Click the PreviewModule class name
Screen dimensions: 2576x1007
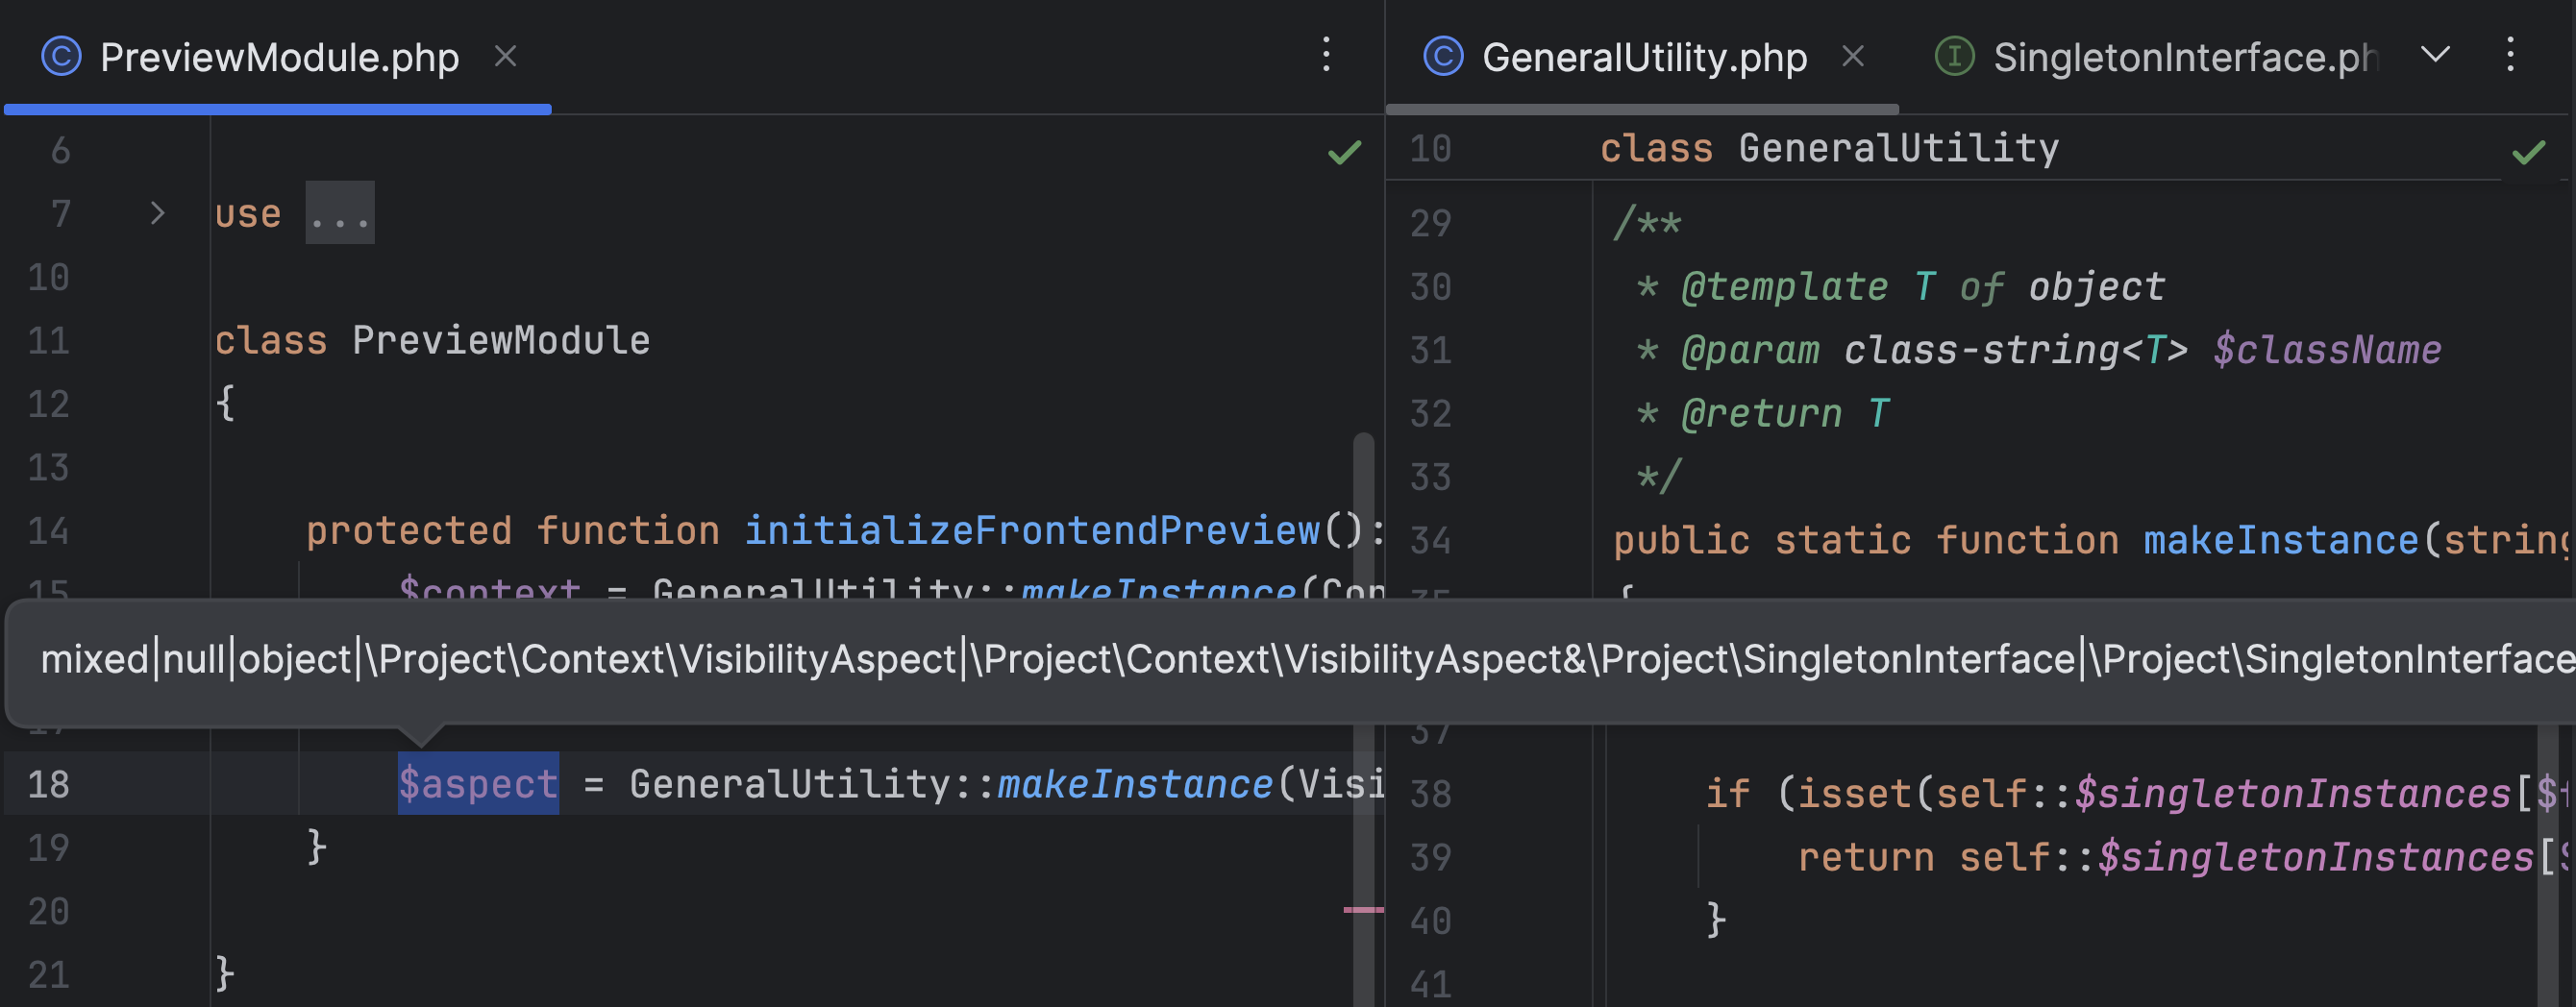click(501, 340)
